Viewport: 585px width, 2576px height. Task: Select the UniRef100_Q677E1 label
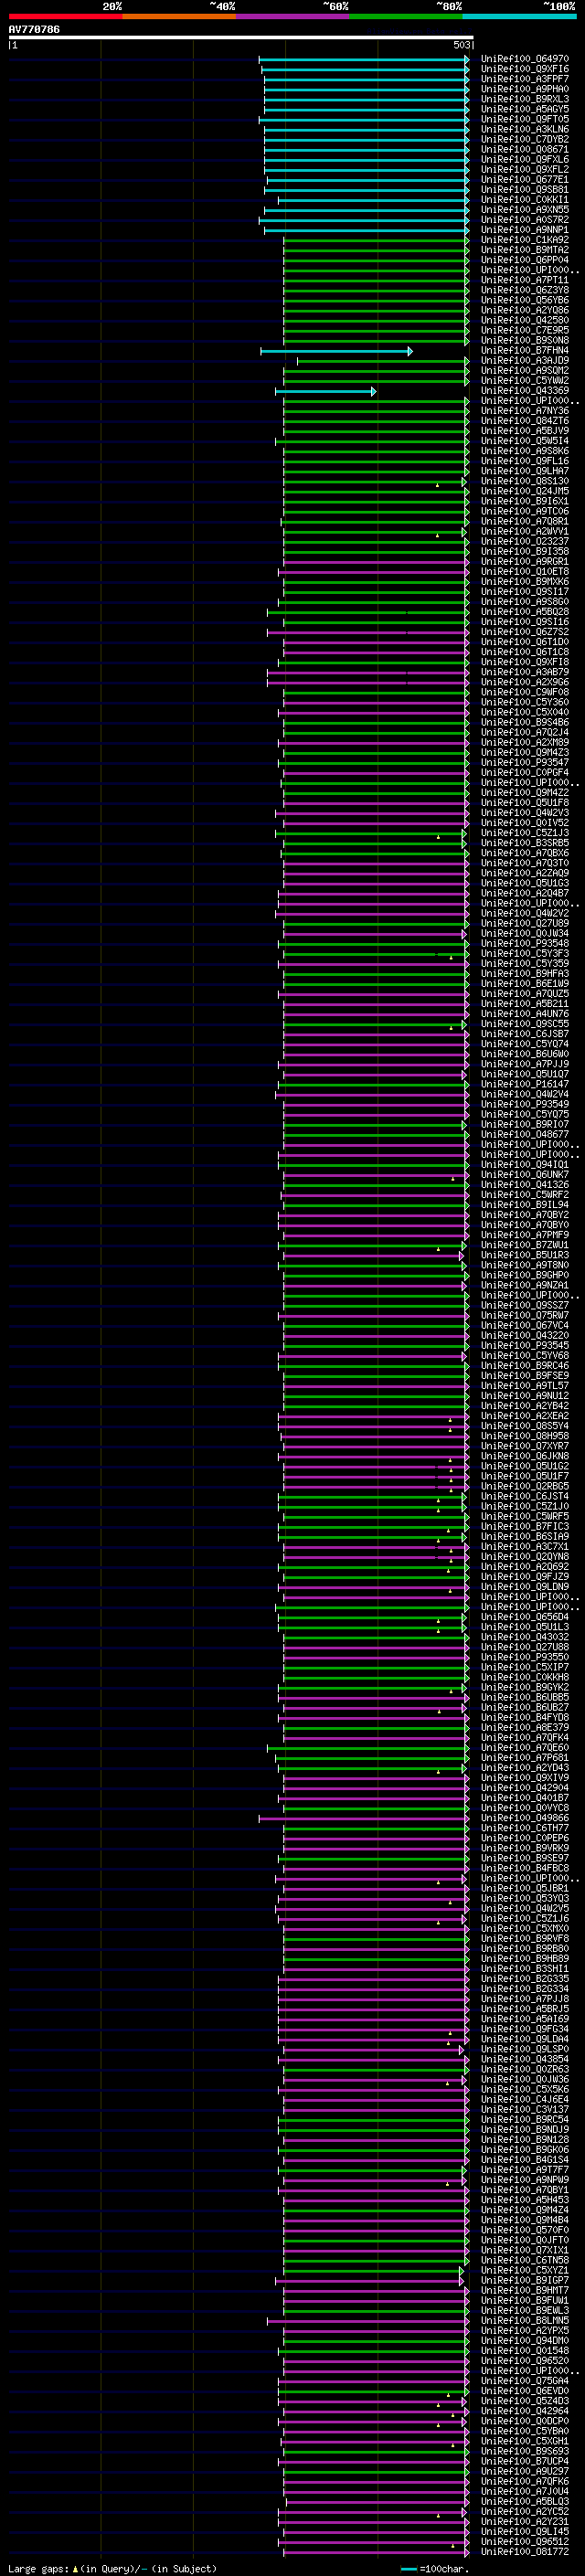tap(525, 179)
